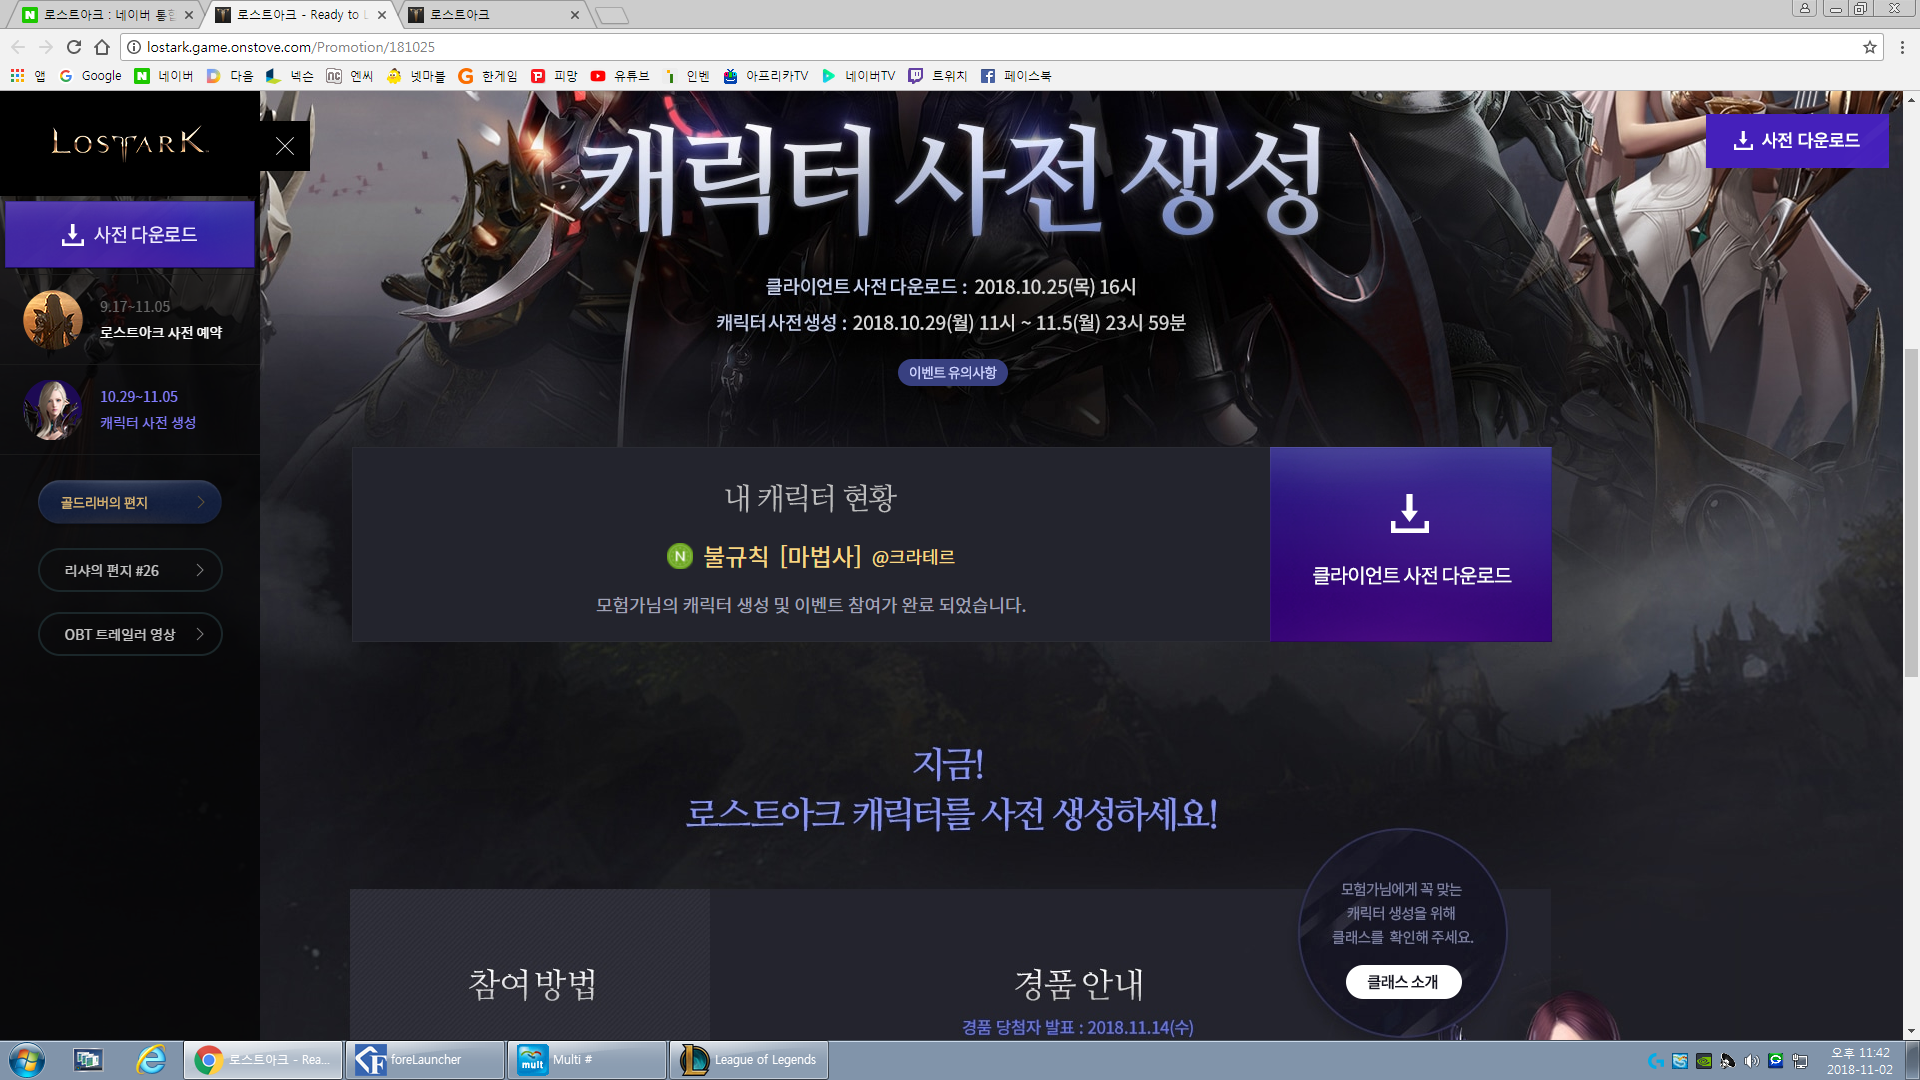
Task: Click the 이벤트 유의사항 button
Action: [x=952, y=373]
